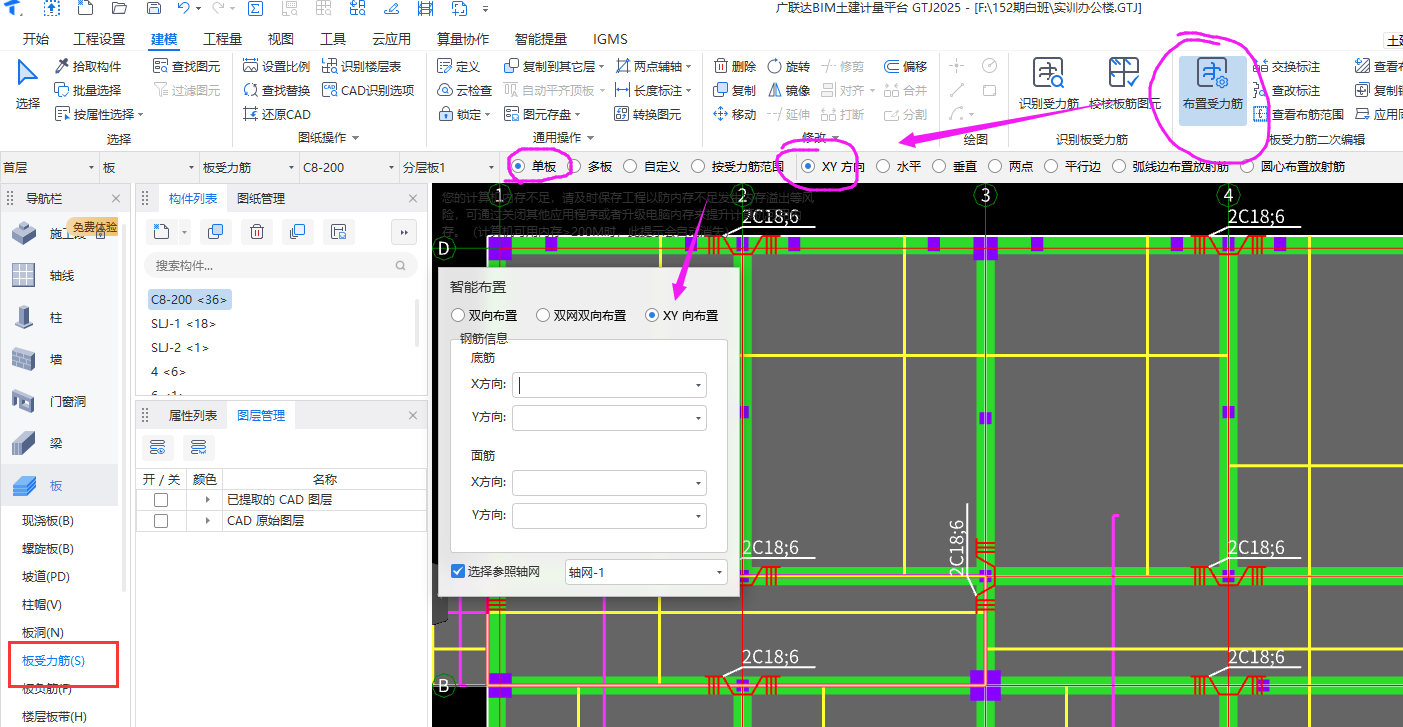Open 面筋 Y方向 dropdown
The height and width of the screenshot is (727, 1403).
pyautogui.click(x=697, y=516)
